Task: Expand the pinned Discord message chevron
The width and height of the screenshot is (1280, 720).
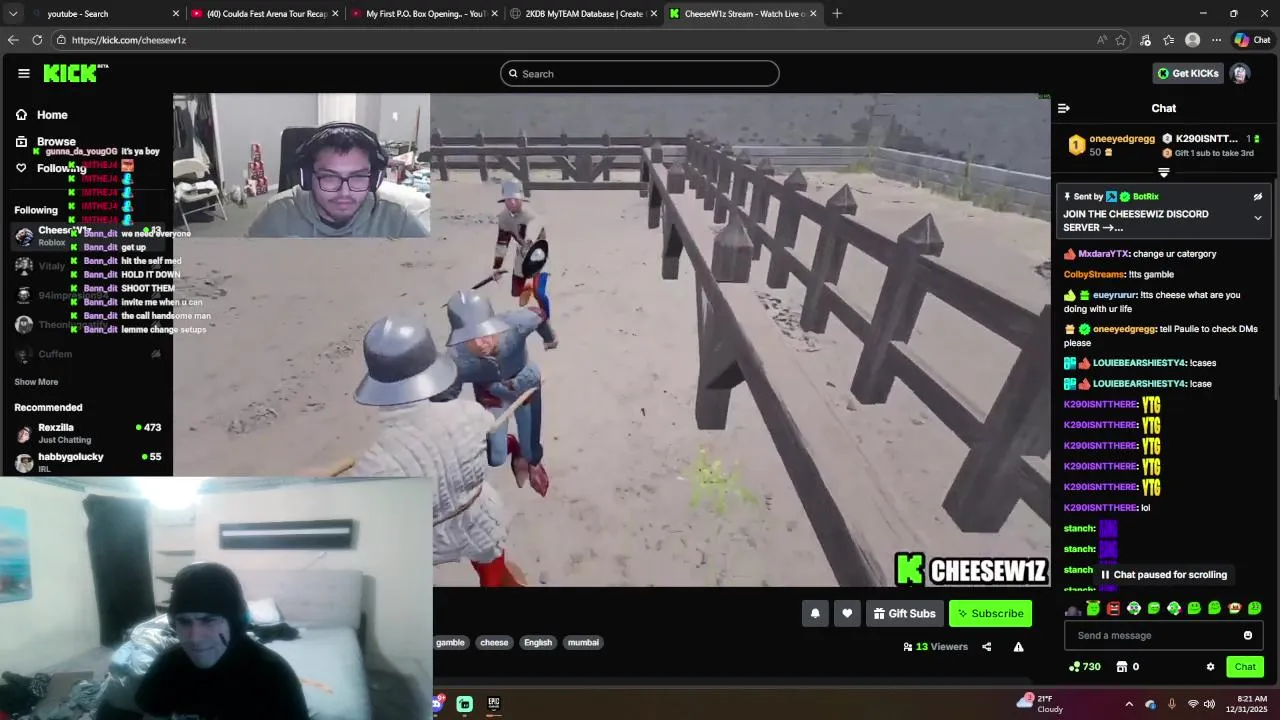Action: (1258, 218)
